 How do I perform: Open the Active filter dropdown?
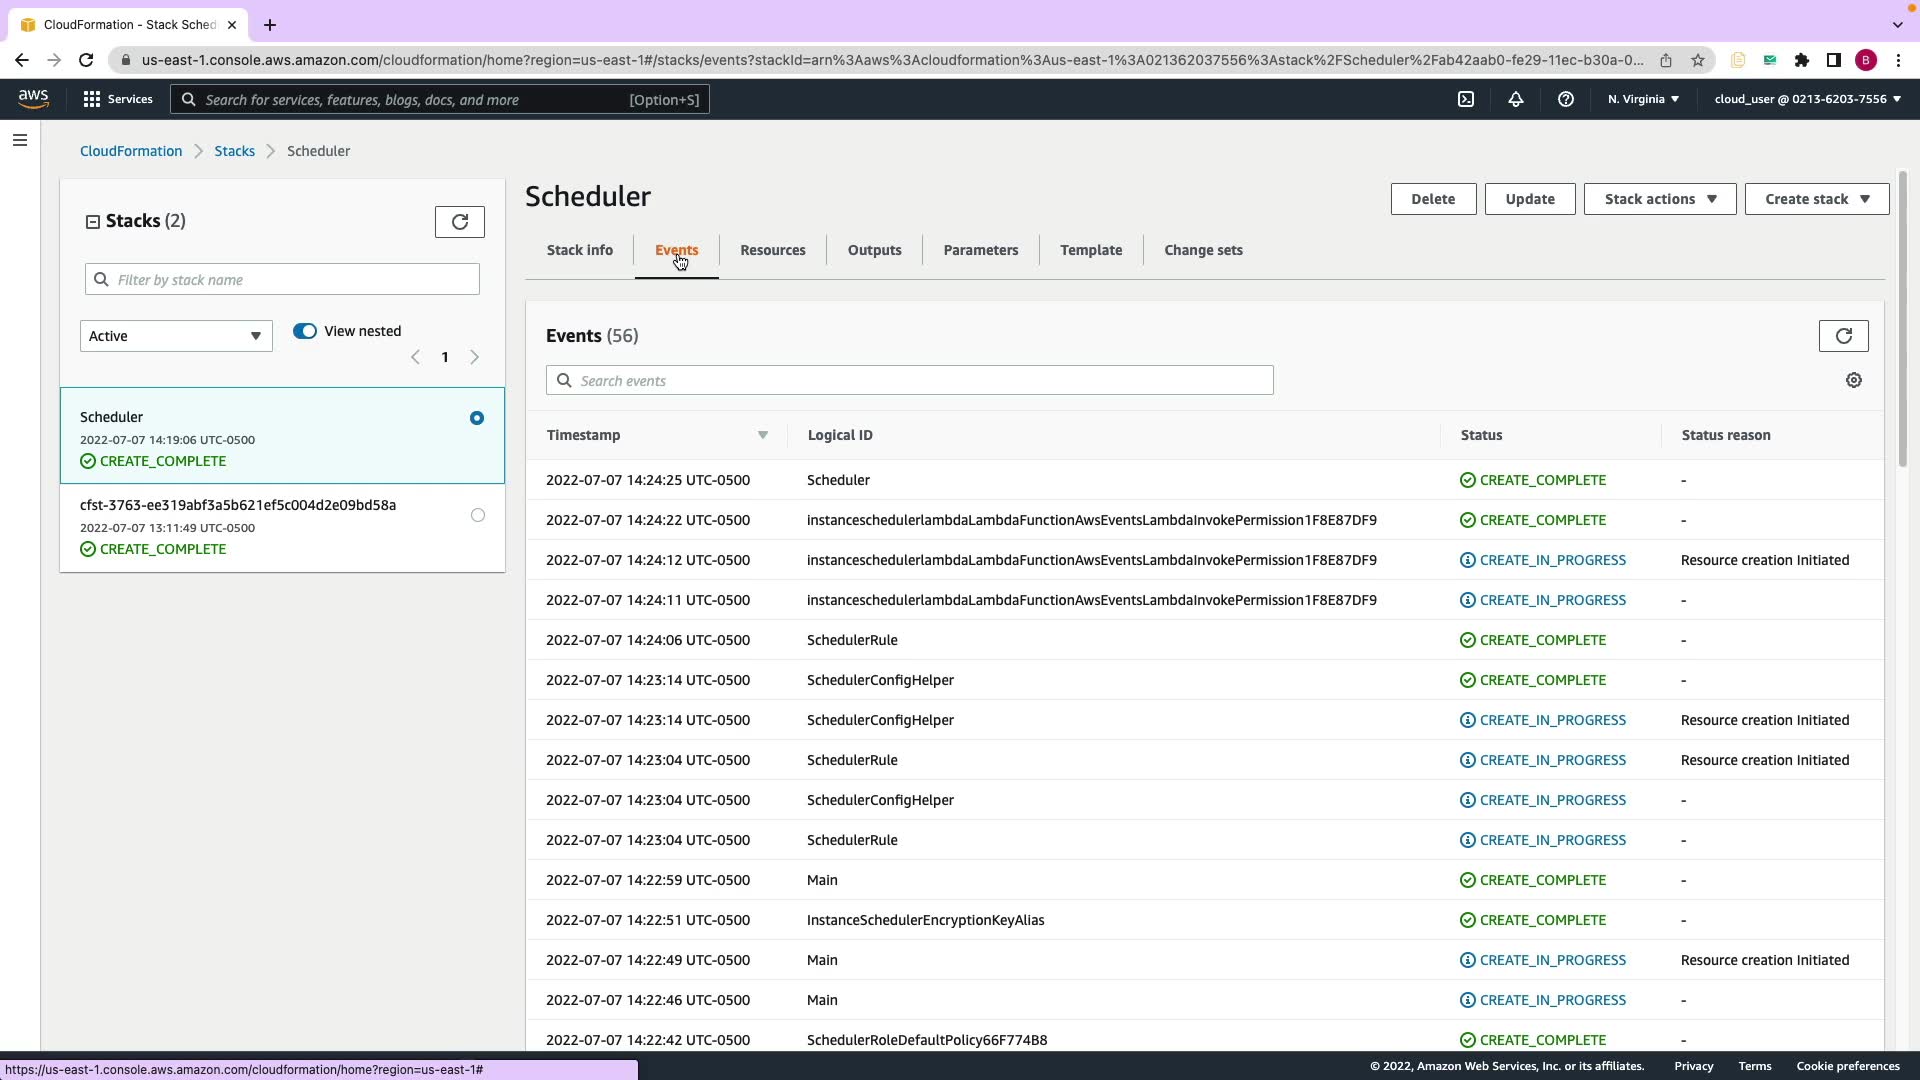point(176,336)
